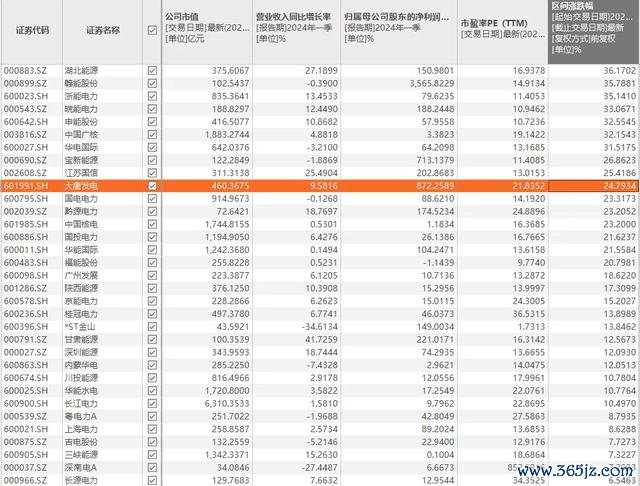Click stock name 吉电股份
Screen dimensions: 640x486
[x=81, y=442]
